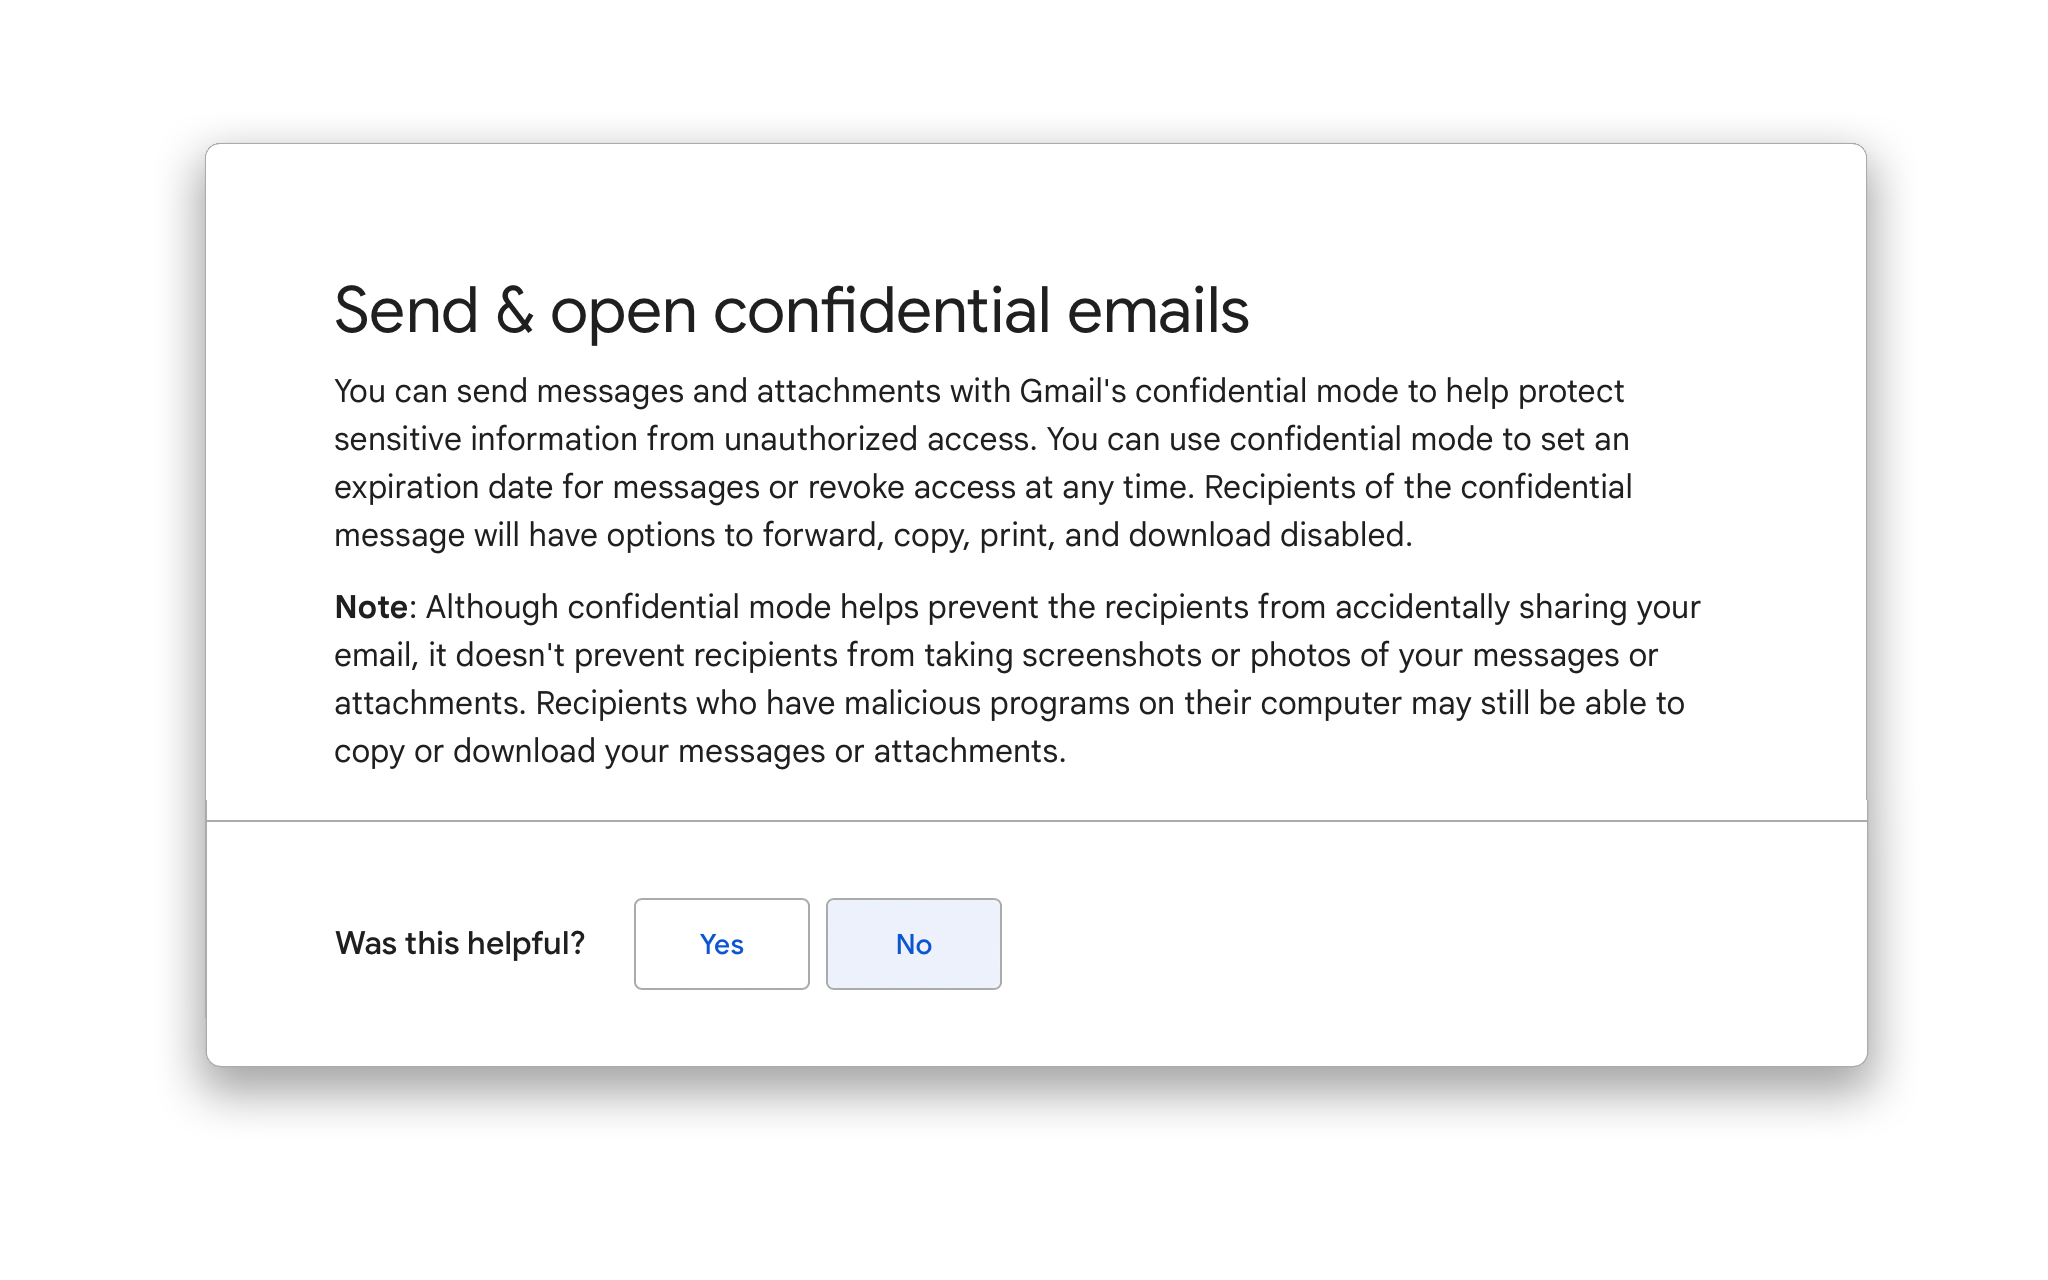Click the word "Gmail's" in the intro paragraph

pyautogui.click(x=1072, y=391)
